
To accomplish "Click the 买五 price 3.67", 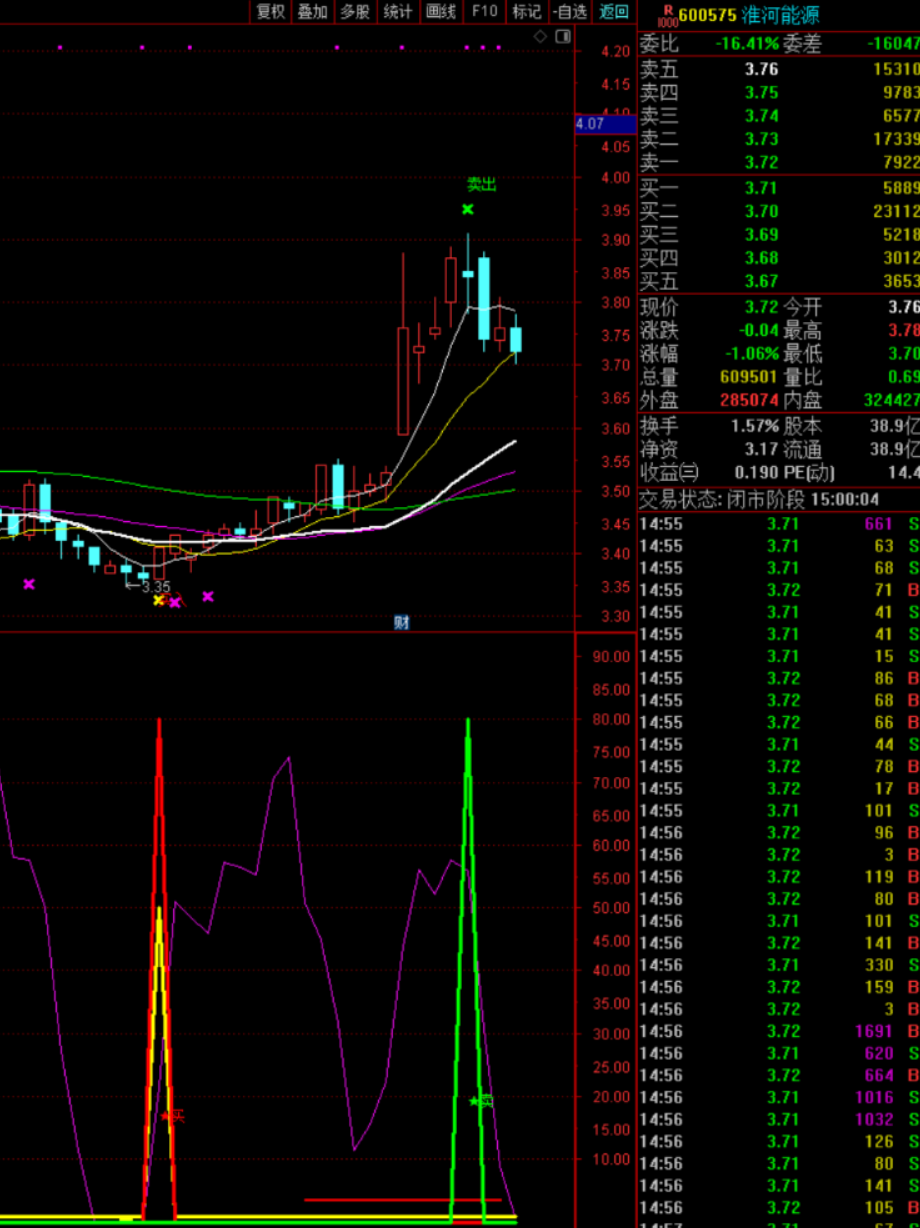I will tap(761, 281).
